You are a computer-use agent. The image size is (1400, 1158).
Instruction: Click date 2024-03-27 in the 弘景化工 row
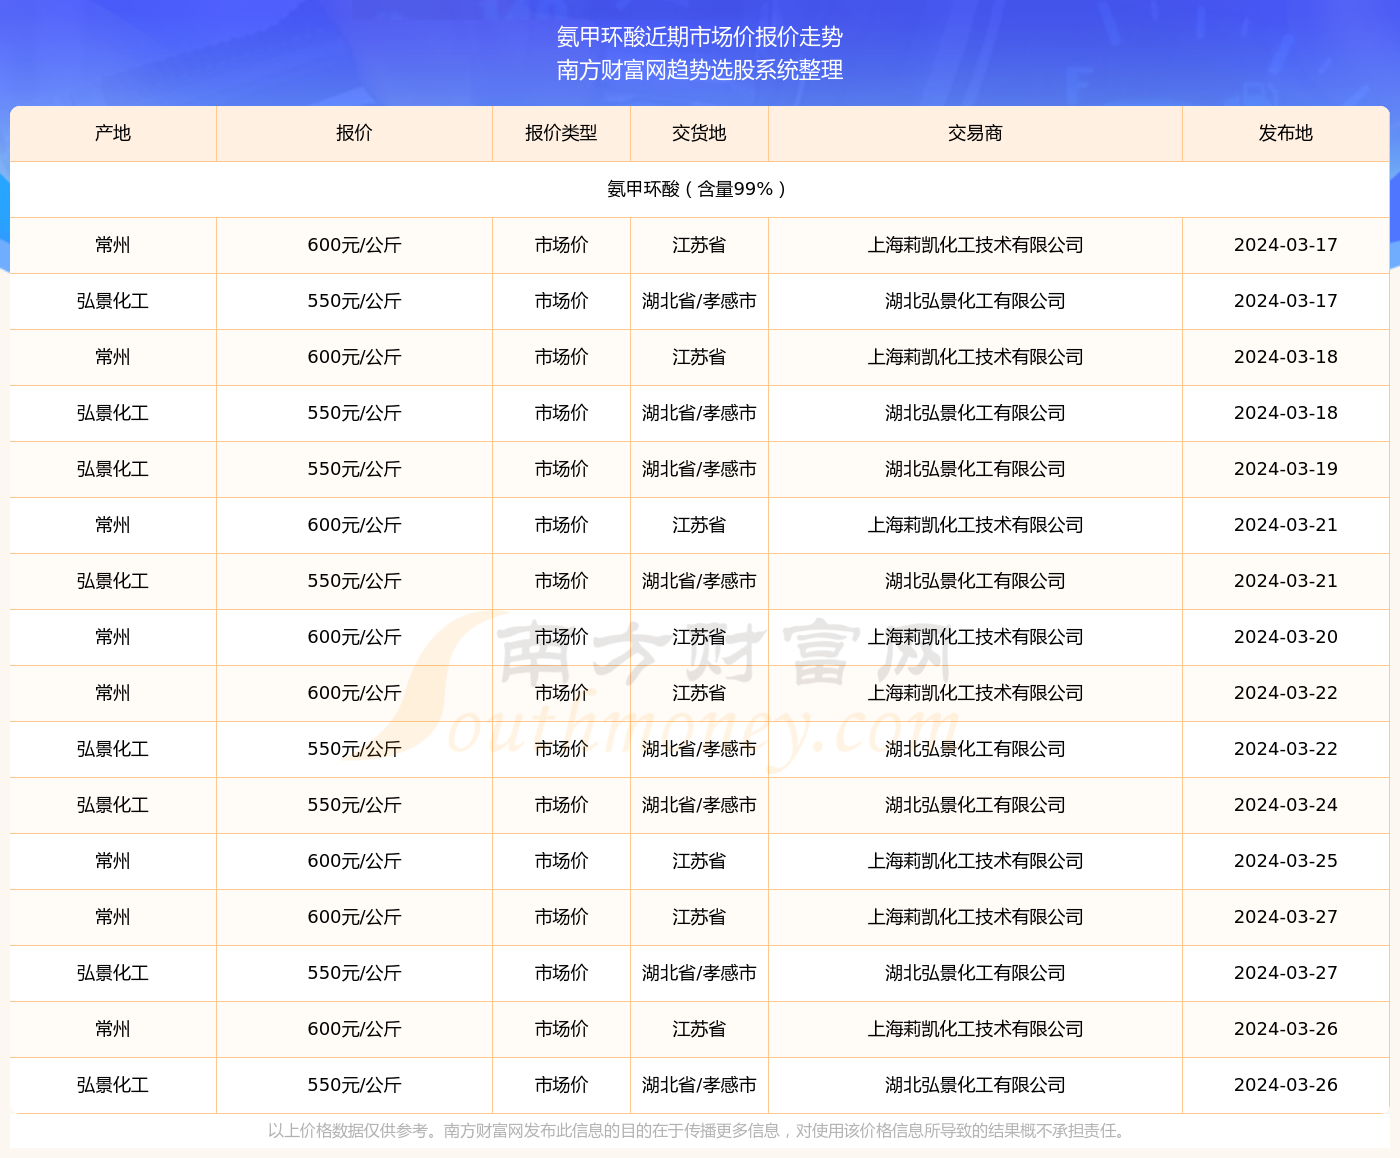pyautogui.click(x=1286, y=973)
